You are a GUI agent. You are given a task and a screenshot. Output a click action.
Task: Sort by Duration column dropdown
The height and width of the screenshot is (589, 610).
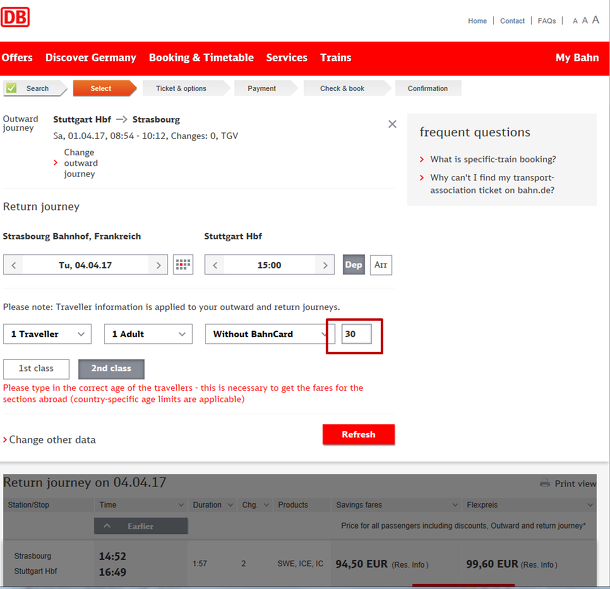click(230, 505)
